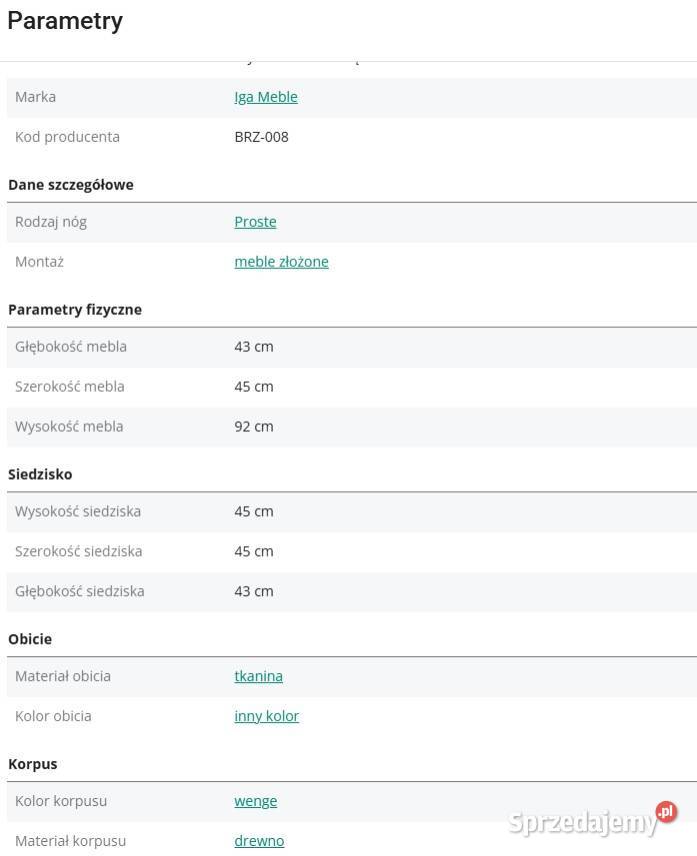Click the 92 cm furniture height value
Viewport: 697px width, 856px height.
tap(253, 426)
